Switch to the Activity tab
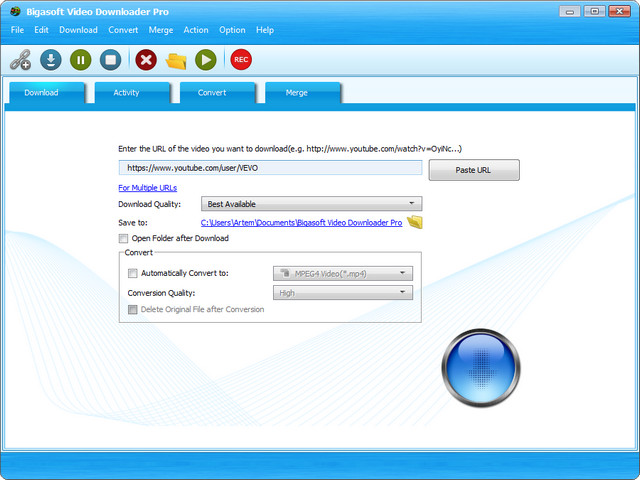The height and width of the screenshot is (480, 640). 126,93
